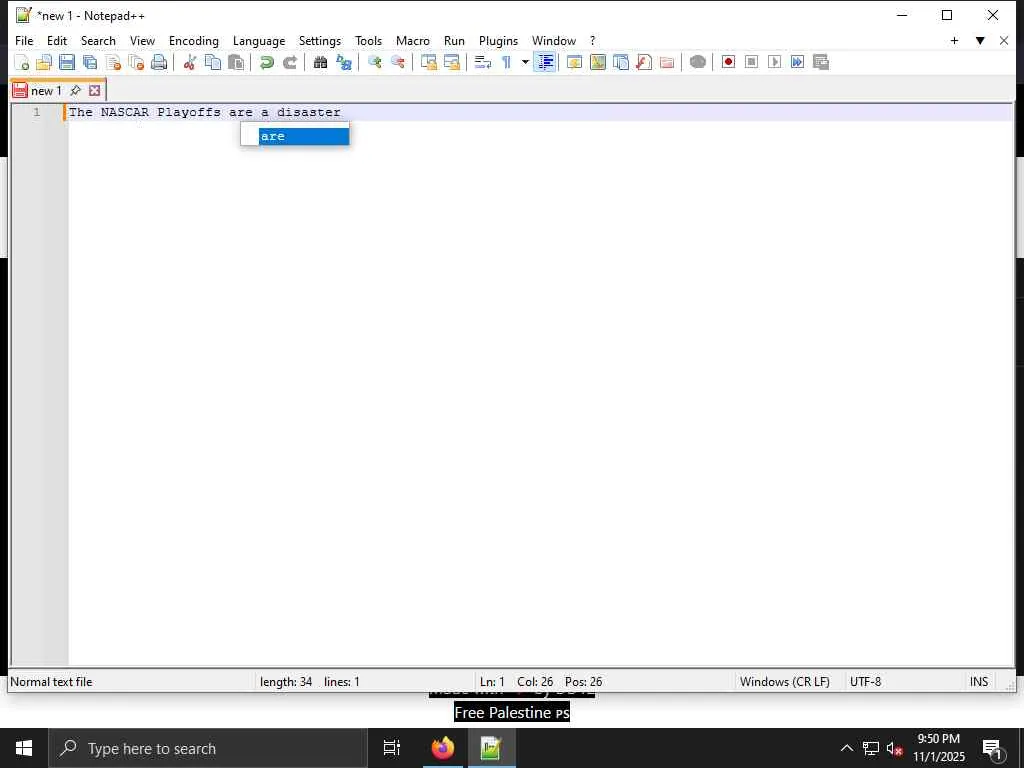Open the ? help menu
The image size is (1024, 768).
[x=592, y=40]
